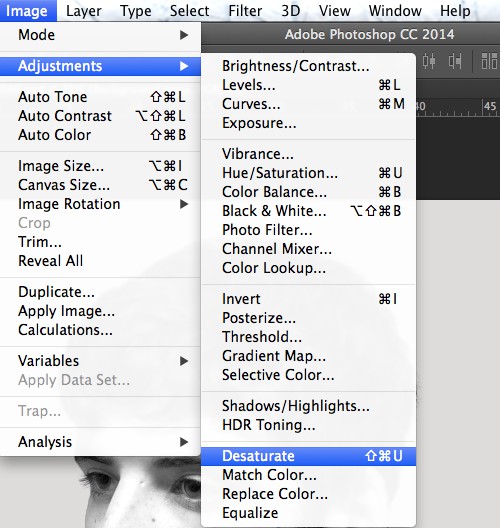Open the Threshold adjustment
Image resolution: width=500 pixels, height=528 pixels.
coord(308,337)
